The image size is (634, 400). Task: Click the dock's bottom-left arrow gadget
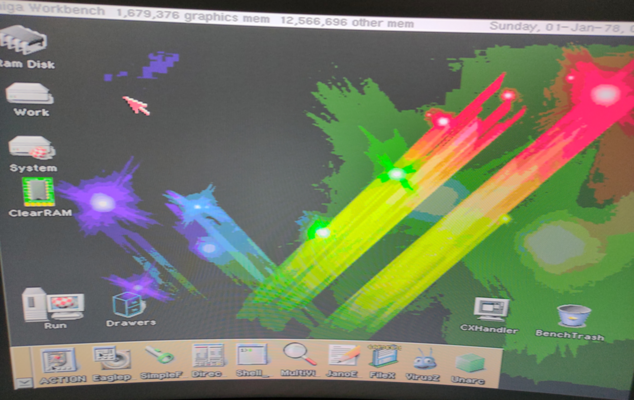[24, 382]
